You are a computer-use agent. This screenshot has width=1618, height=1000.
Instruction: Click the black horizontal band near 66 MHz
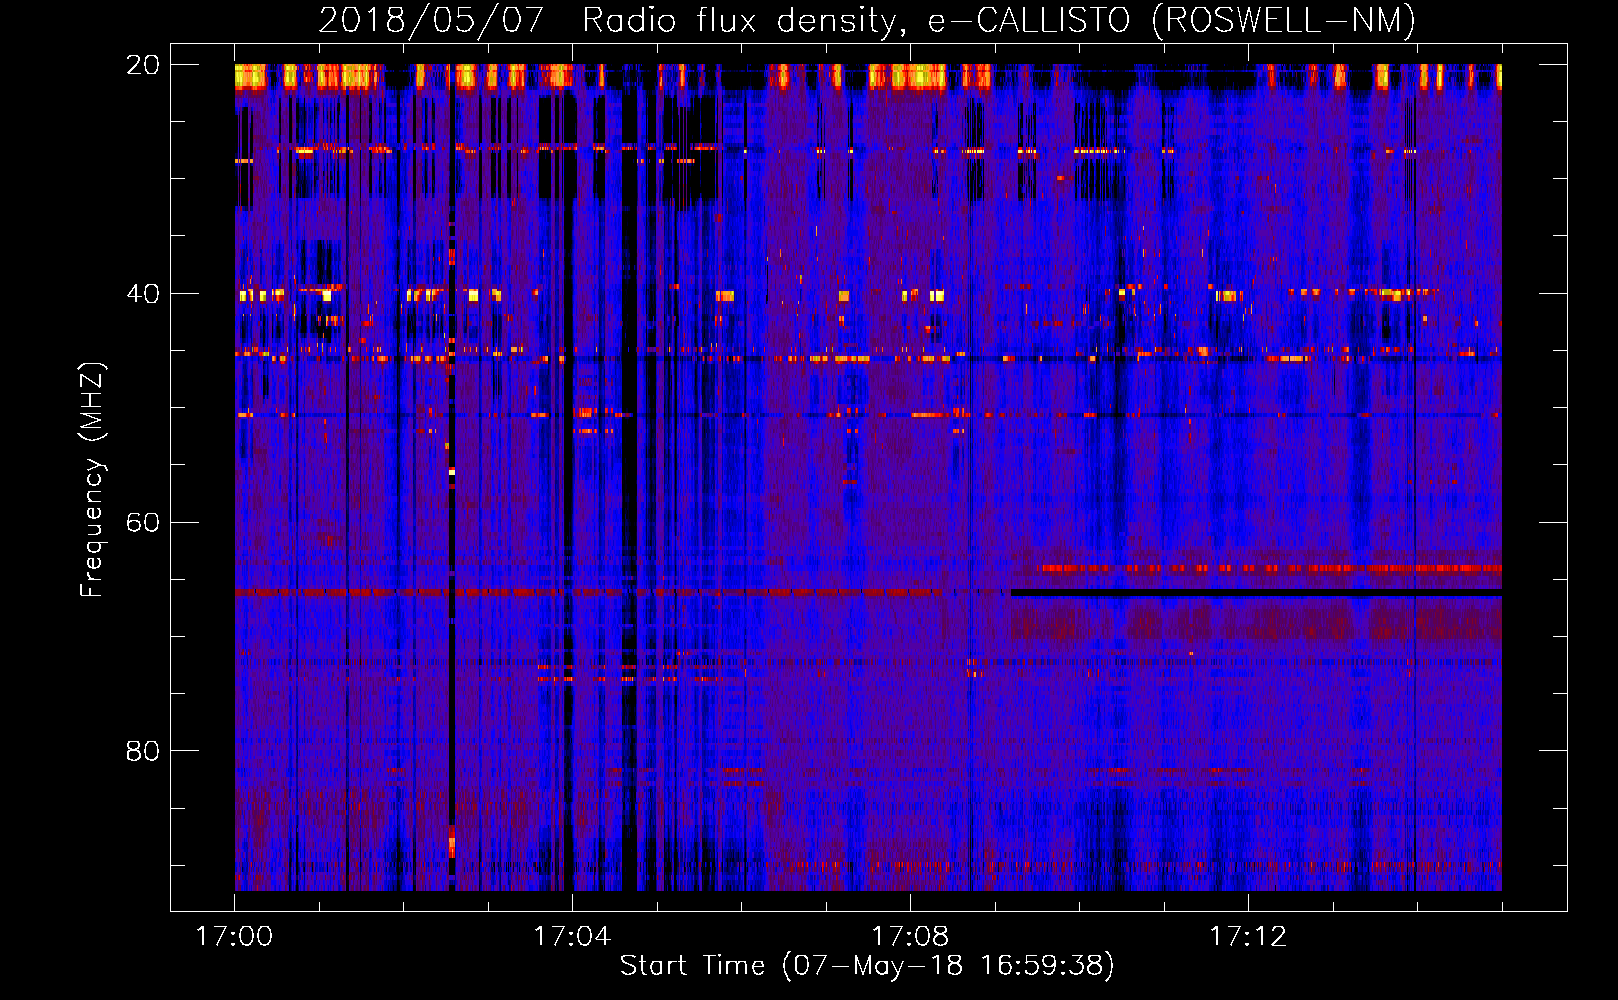pyautogui.click(x=1256, y=593)
